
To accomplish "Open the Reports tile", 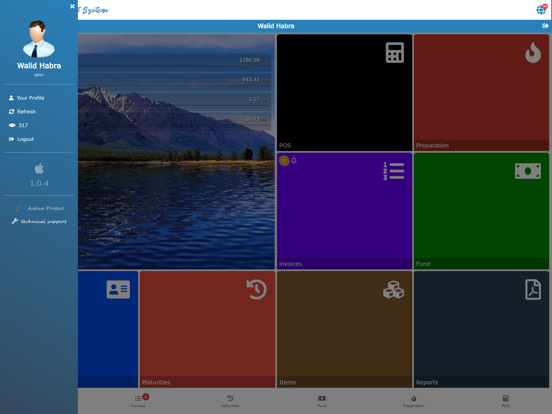I will coord(481,330).
